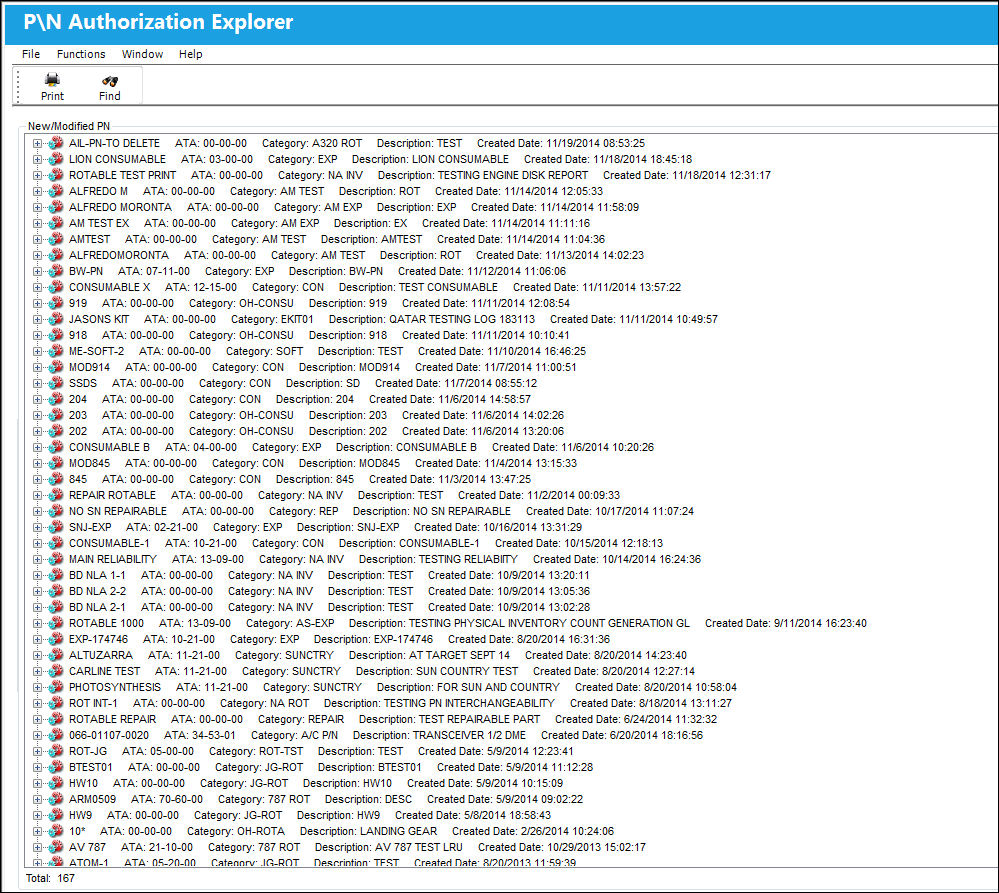Viewport: 999px width, 893px height.
Task: Click the part icon beside MAIN RELIABILITY
Action: (x=56, y=559)
